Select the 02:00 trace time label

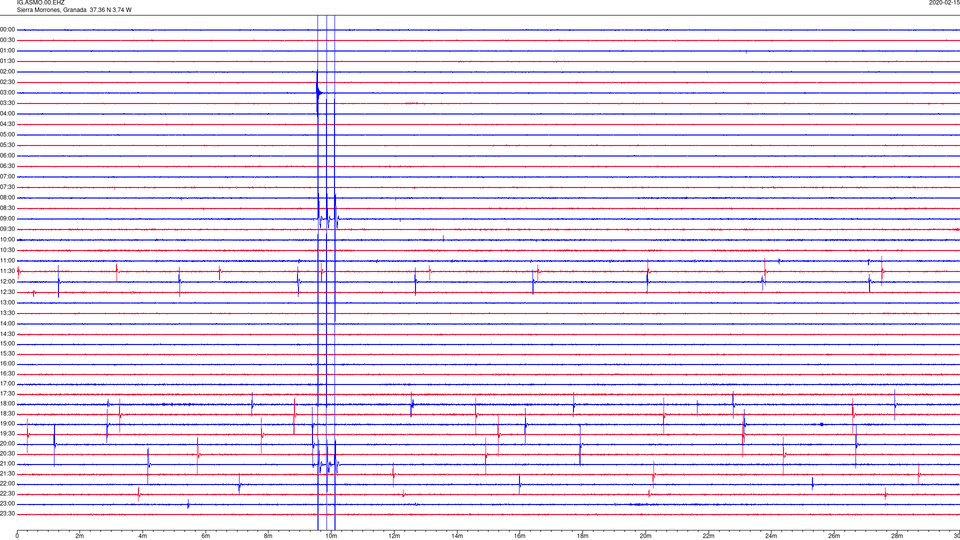coord(7,72)
